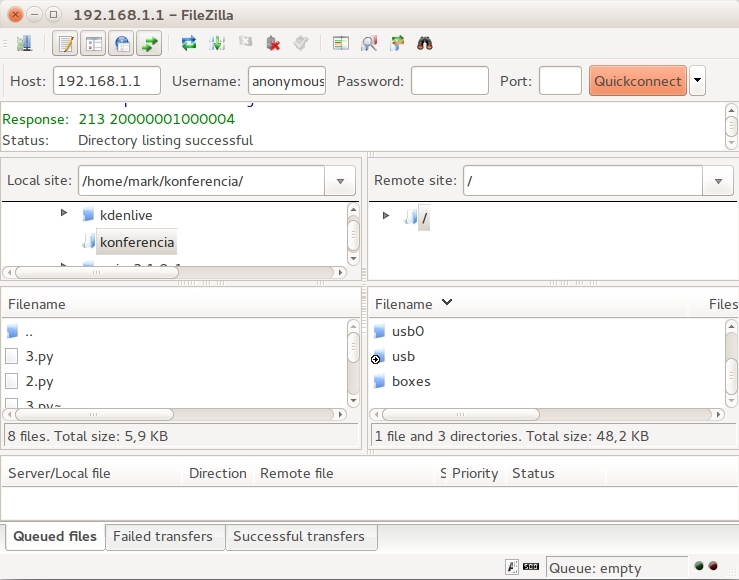Open Quickconnect history dropdown arrow
Viewport: 739px width, 580px height.
click(698, 81)
